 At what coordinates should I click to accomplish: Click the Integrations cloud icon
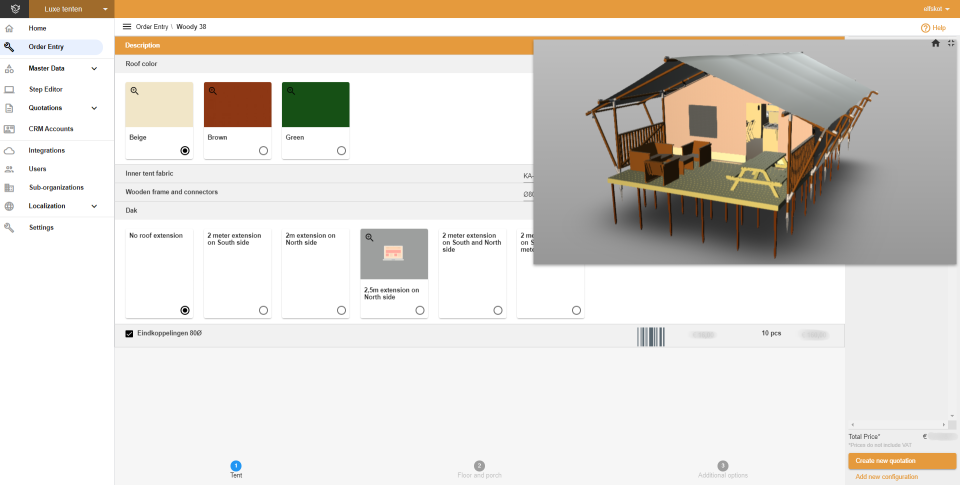9,151
